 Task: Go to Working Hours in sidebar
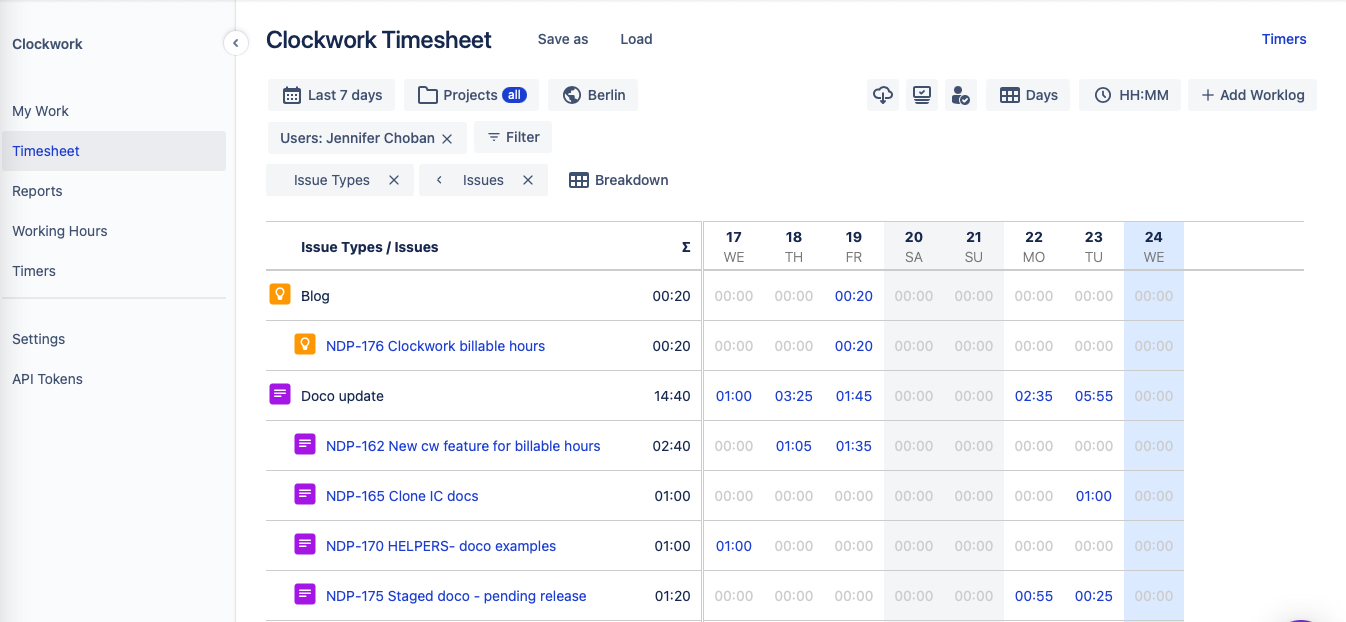click(x=59, y=231)
